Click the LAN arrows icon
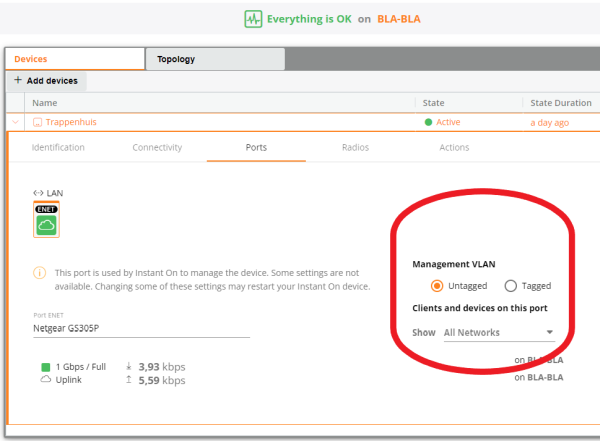Screen dimensions: 600x441 [x=38, y=193]
